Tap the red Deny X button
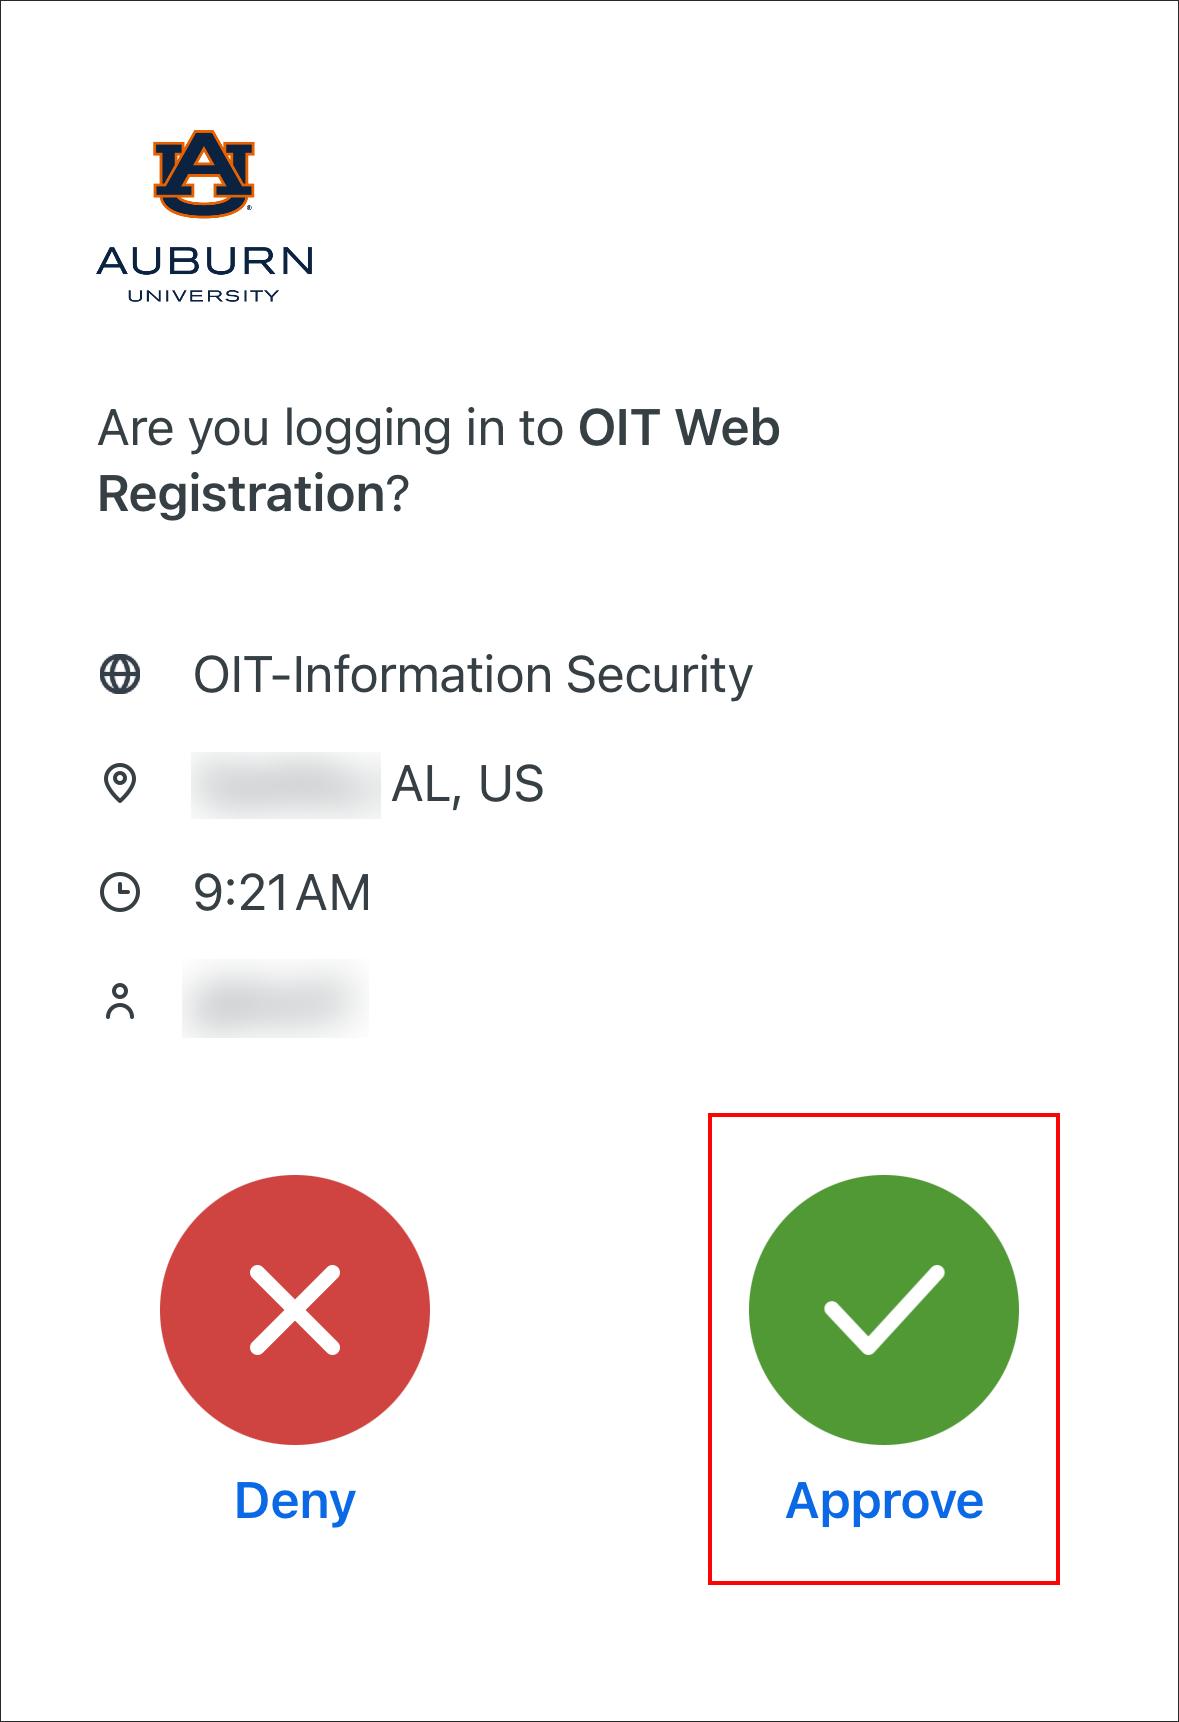Screen dimensions: 1179x1722 [x=295, y=1309]
